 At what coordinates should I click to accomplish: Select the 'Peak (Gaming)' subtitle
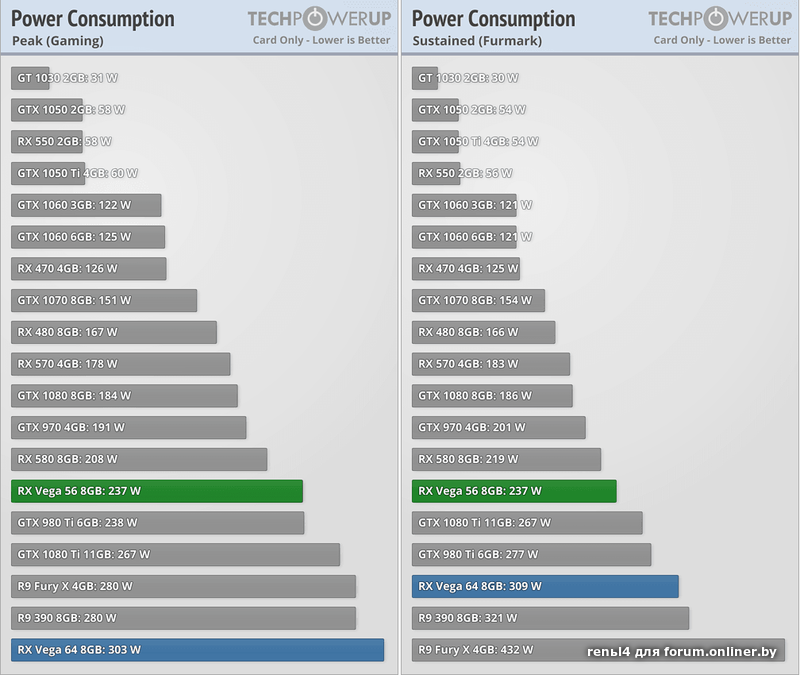coord(58,41)
